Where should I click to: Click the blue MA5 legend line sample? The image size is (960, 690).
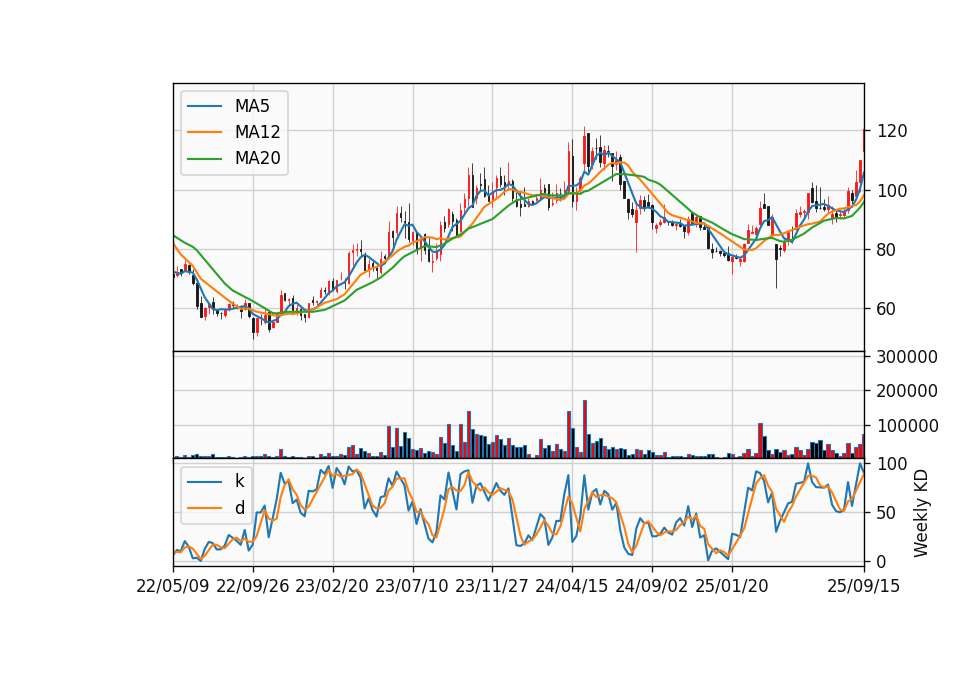point(204,106)
